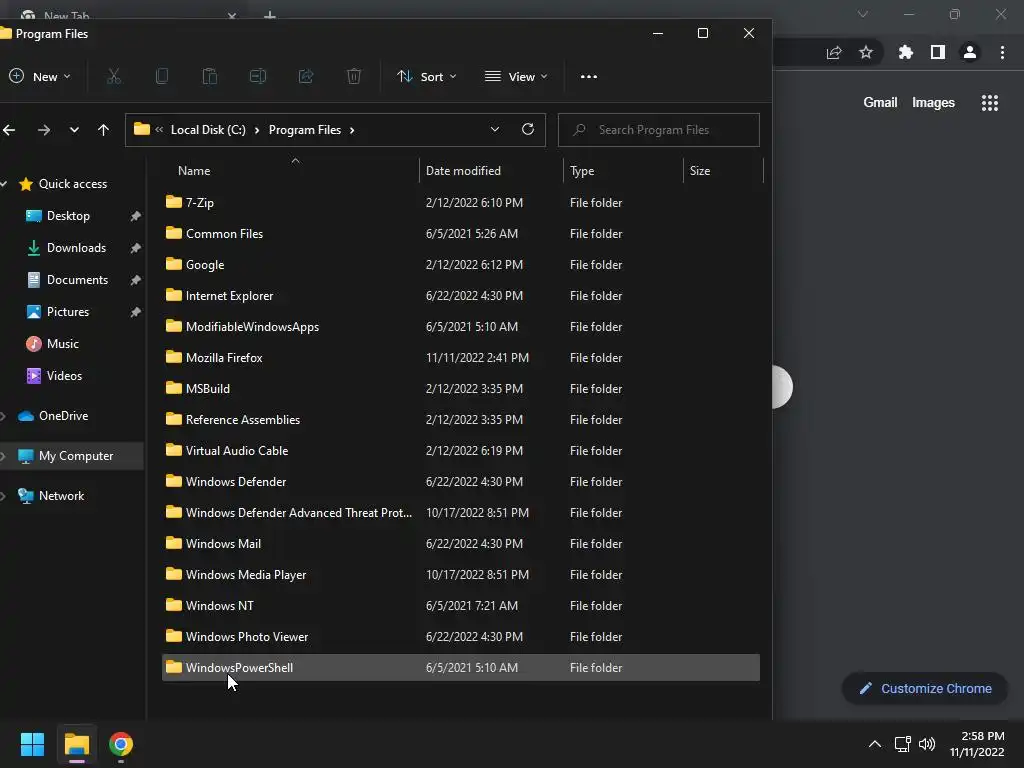This screenshot has width=1024, height=768.
Task: Select the MSBuild folder
Action: pyautogui.click(x=460, y=389)
